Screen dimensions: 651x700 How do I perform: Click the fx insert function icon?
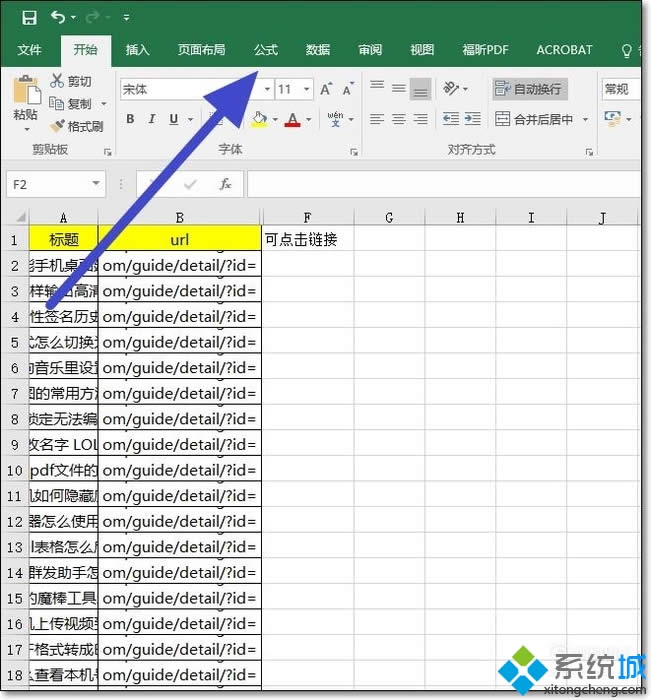pyautogui.click(x=225, y=184)
